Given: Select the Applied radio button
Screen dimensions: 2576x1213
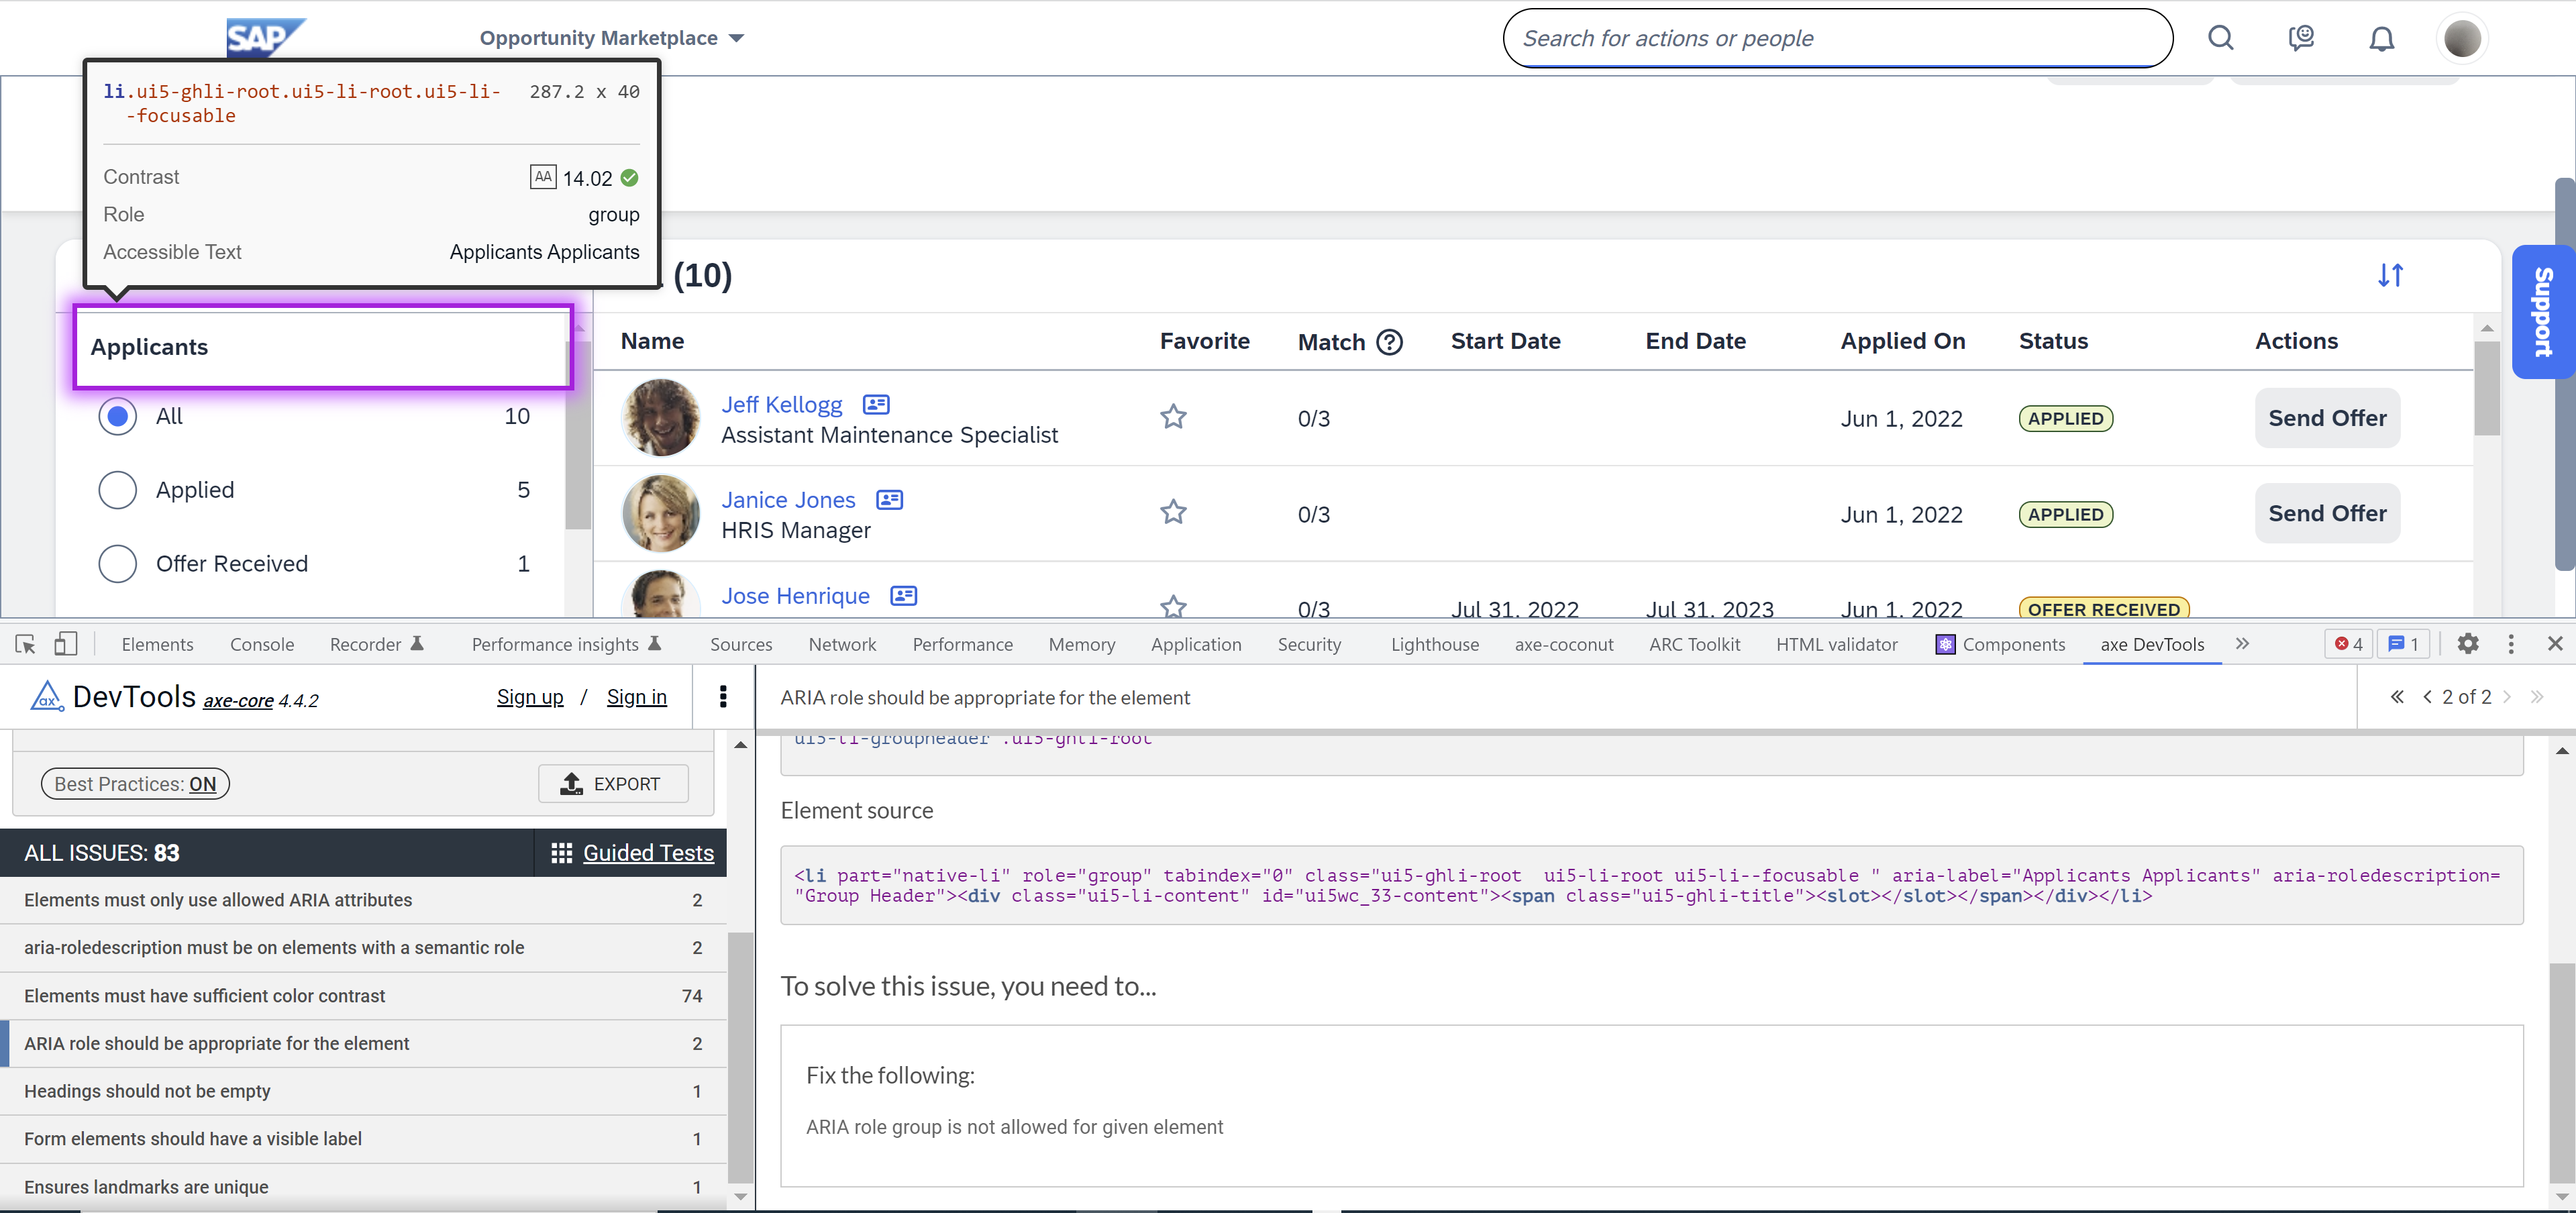Looking at the screenshot, I should click(x=118, y=490).
